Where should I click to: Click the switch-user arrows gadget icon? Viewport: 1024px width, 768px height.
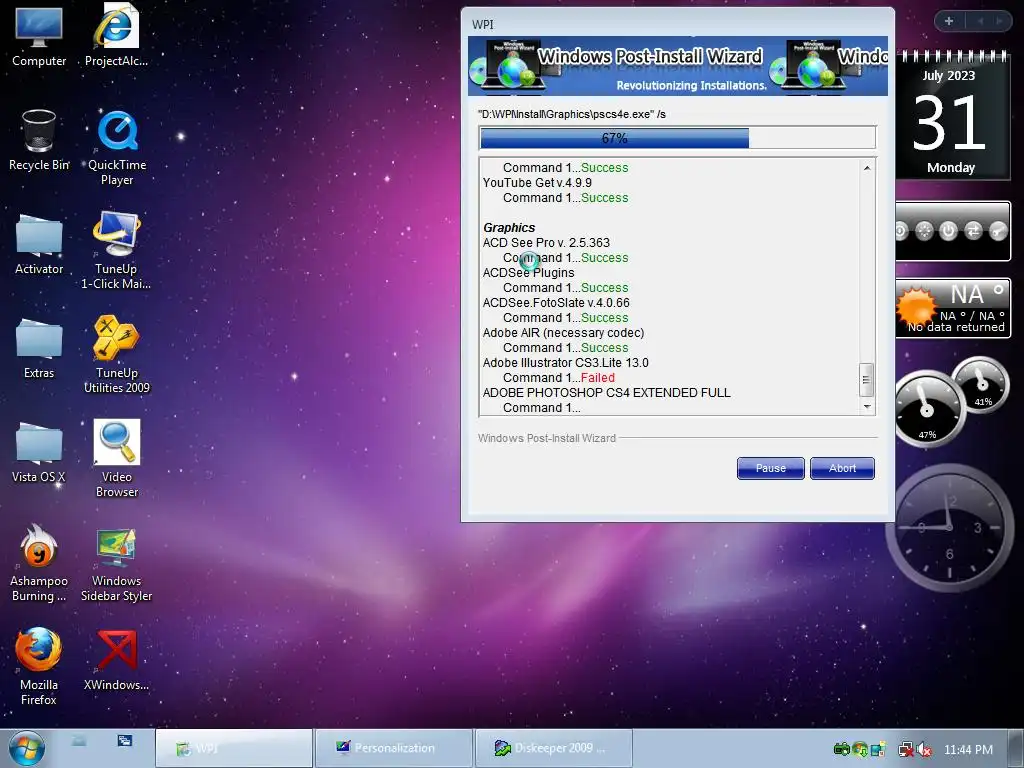point(973,231)
